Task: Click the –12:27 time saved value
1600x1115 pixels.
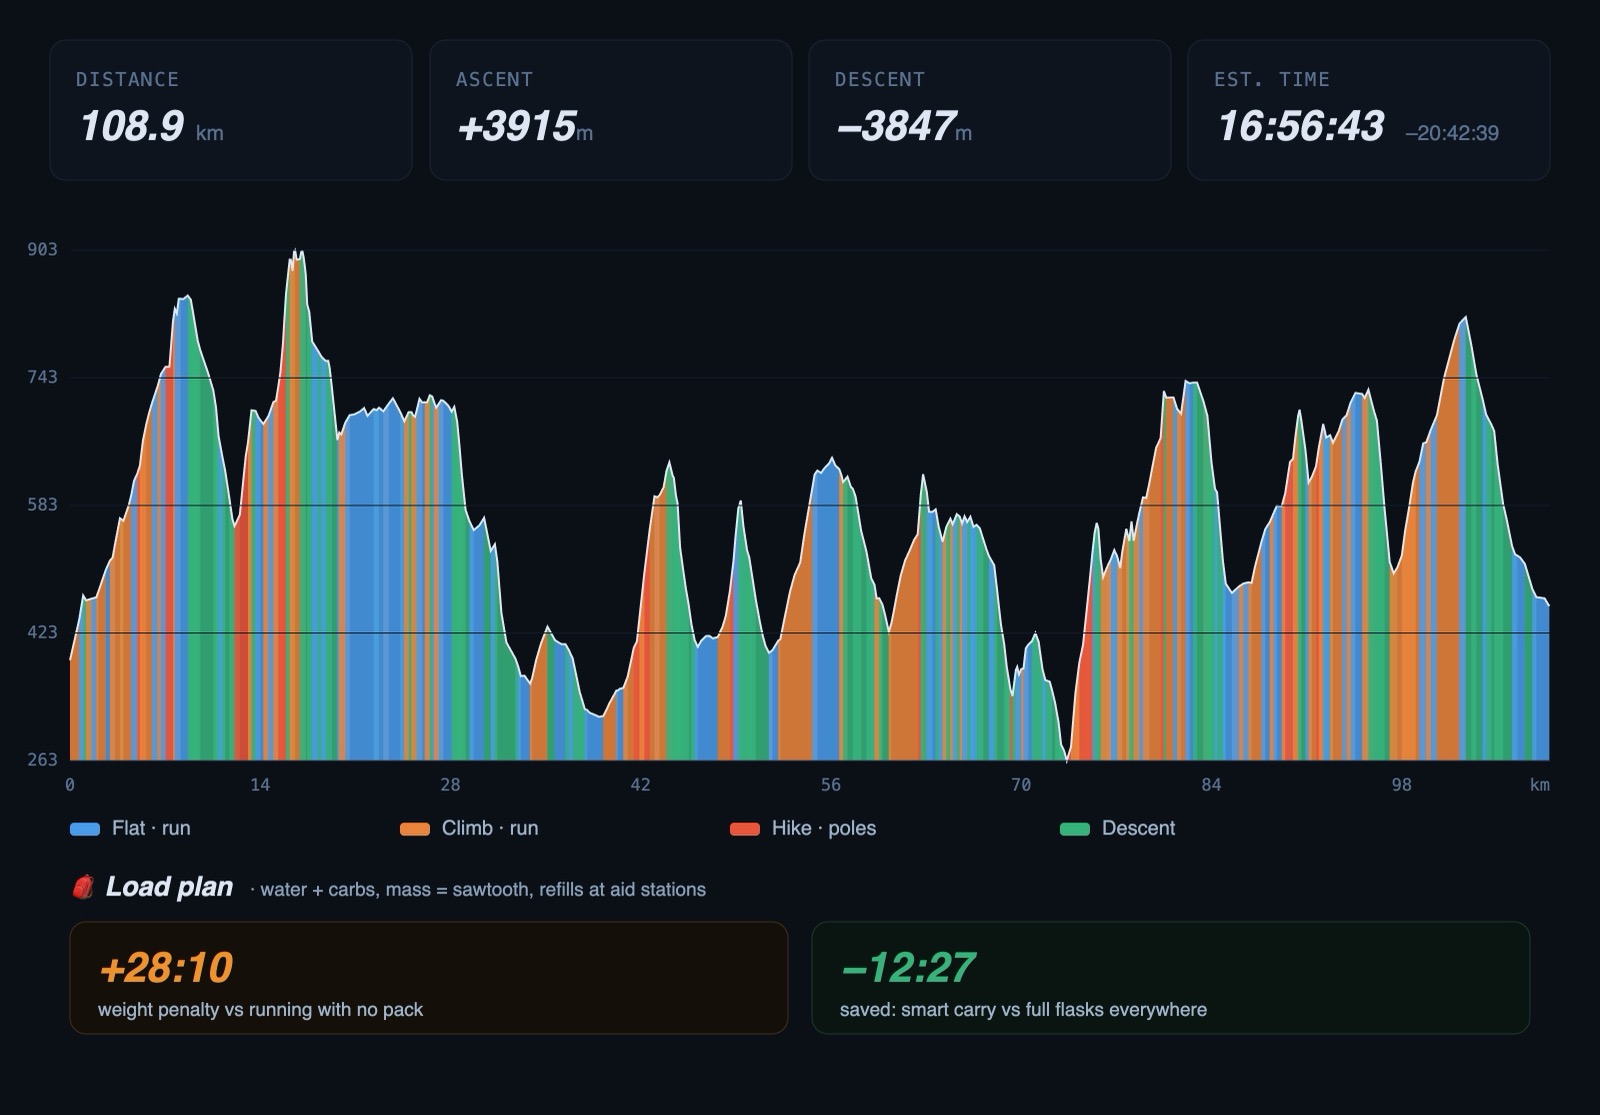Action: click(908, 967)
